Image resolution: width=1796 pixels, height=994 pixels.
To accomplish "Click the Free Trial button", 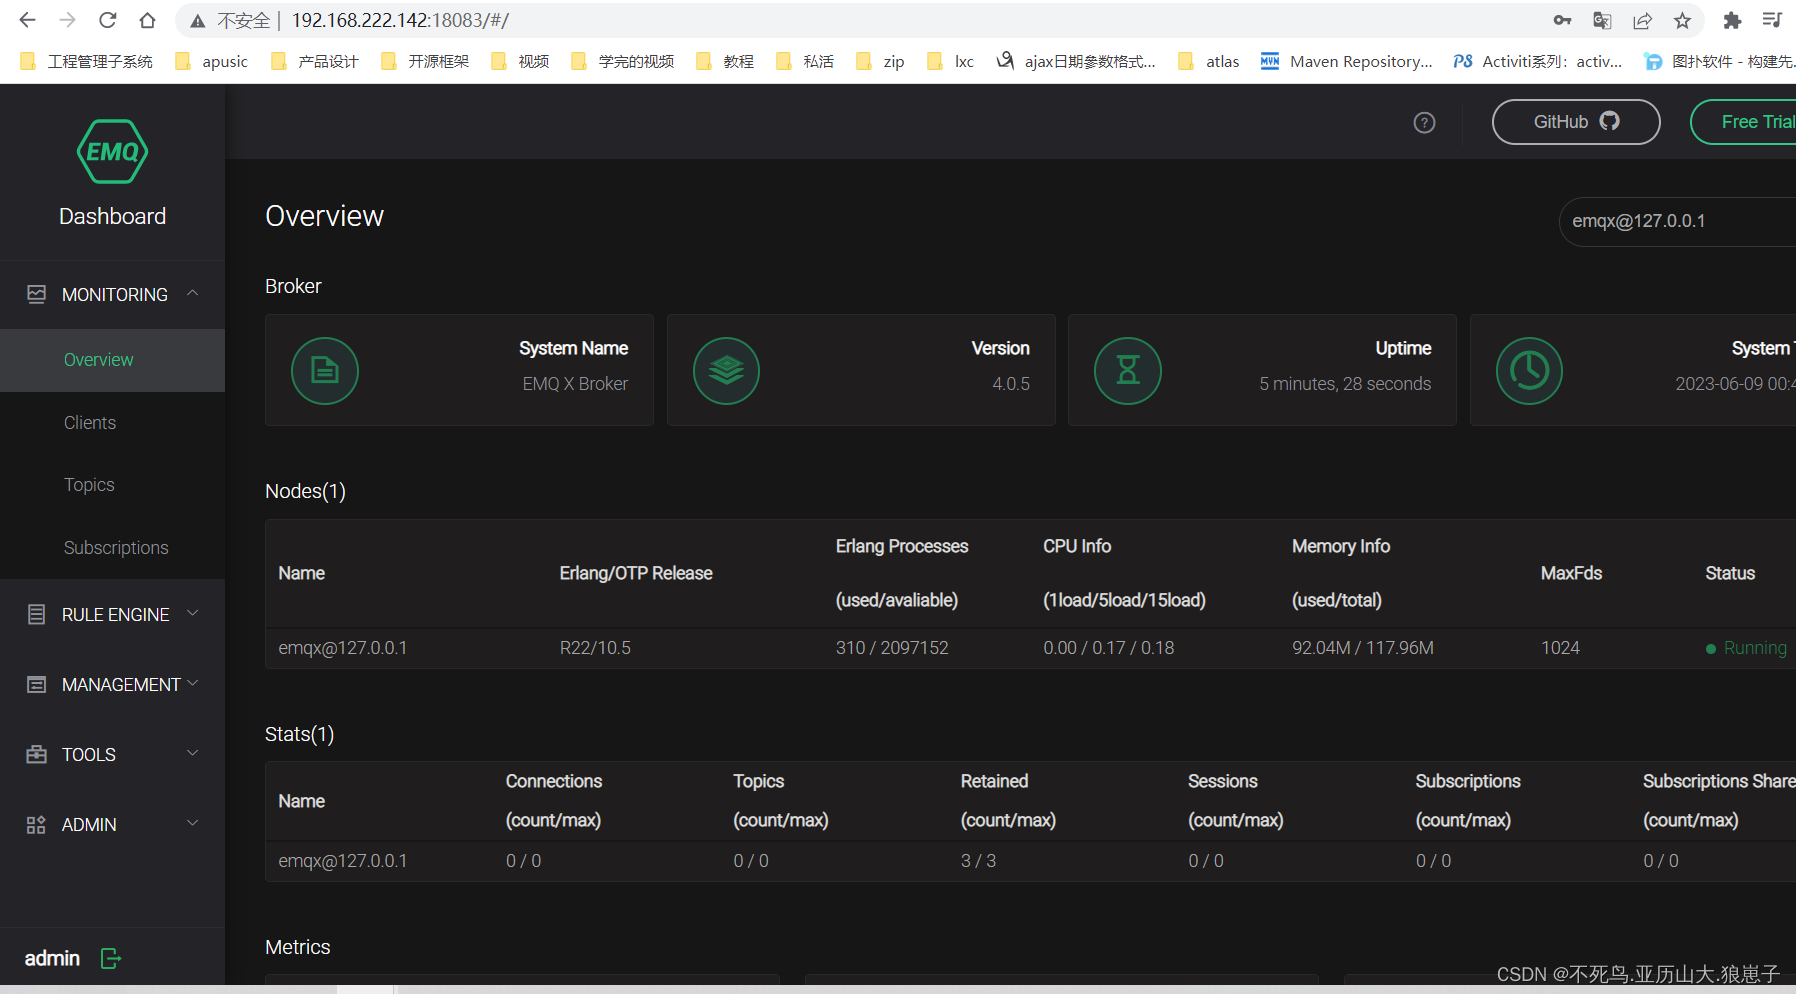I will tap(1744, 122).
